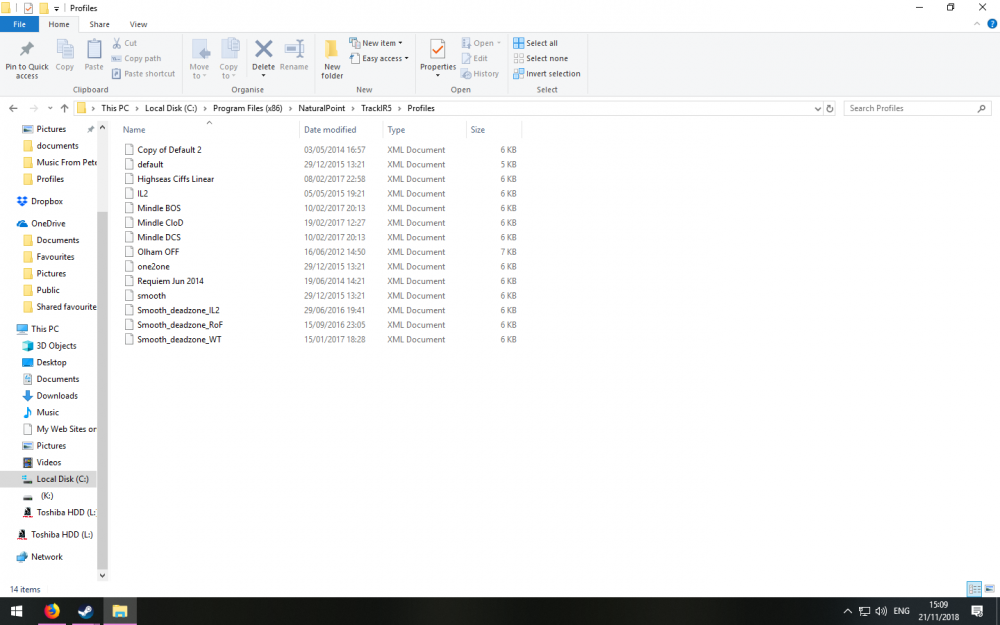
Task: Create a New folder via ribbon icon
Action: pos(332,50)
